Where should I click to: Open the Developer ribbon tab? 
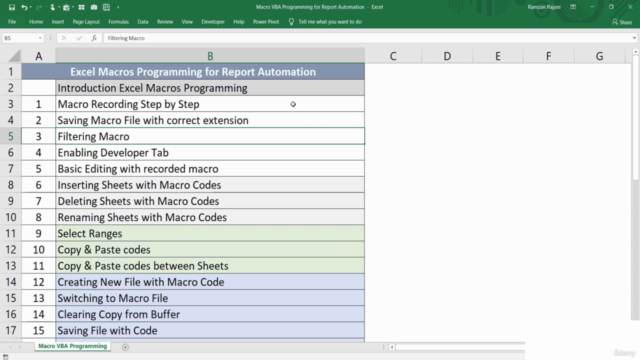click(213, 22)
